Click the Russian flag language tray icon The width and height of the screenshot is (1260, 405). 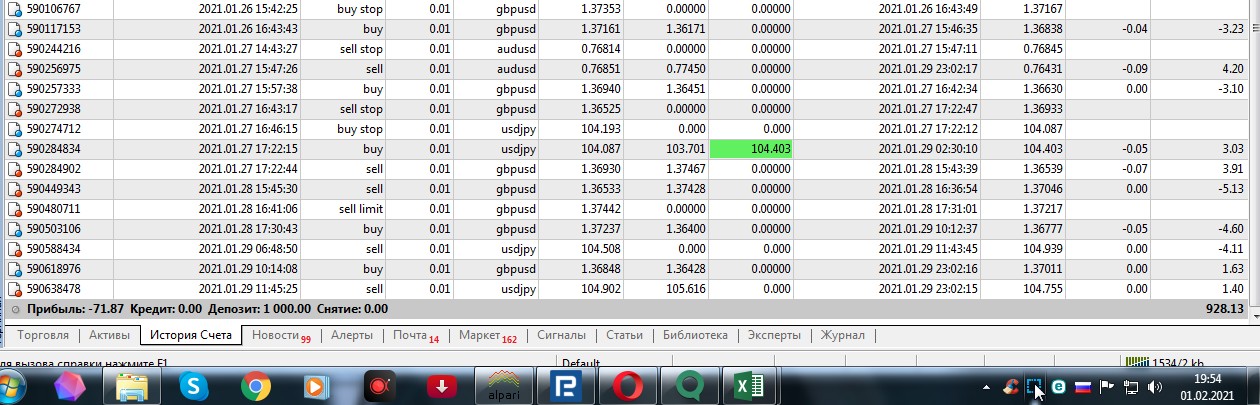tap(1082, 387)
